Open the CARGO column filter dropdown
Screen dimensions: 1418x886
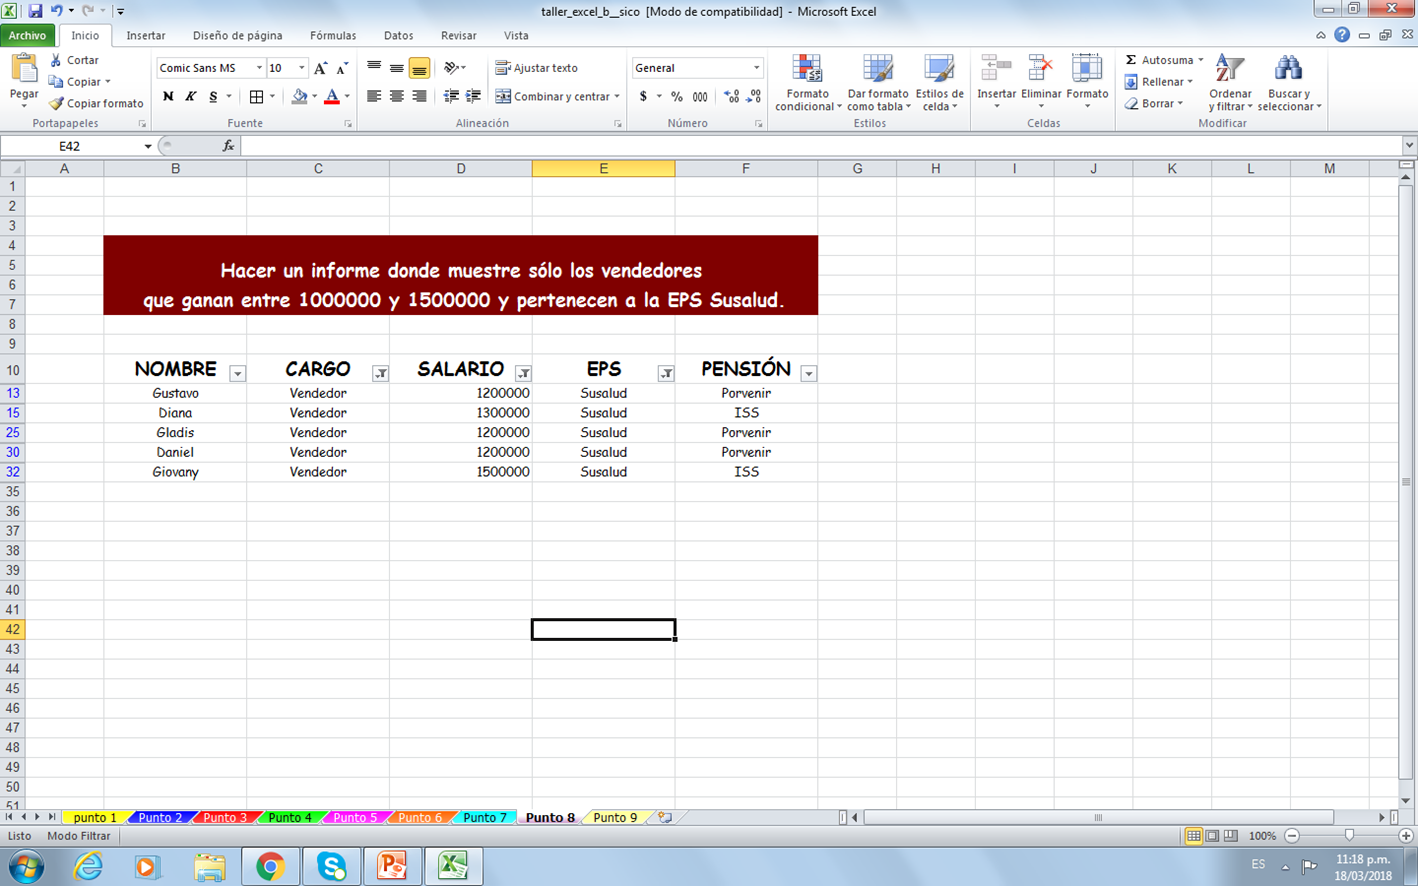point(380,373)
